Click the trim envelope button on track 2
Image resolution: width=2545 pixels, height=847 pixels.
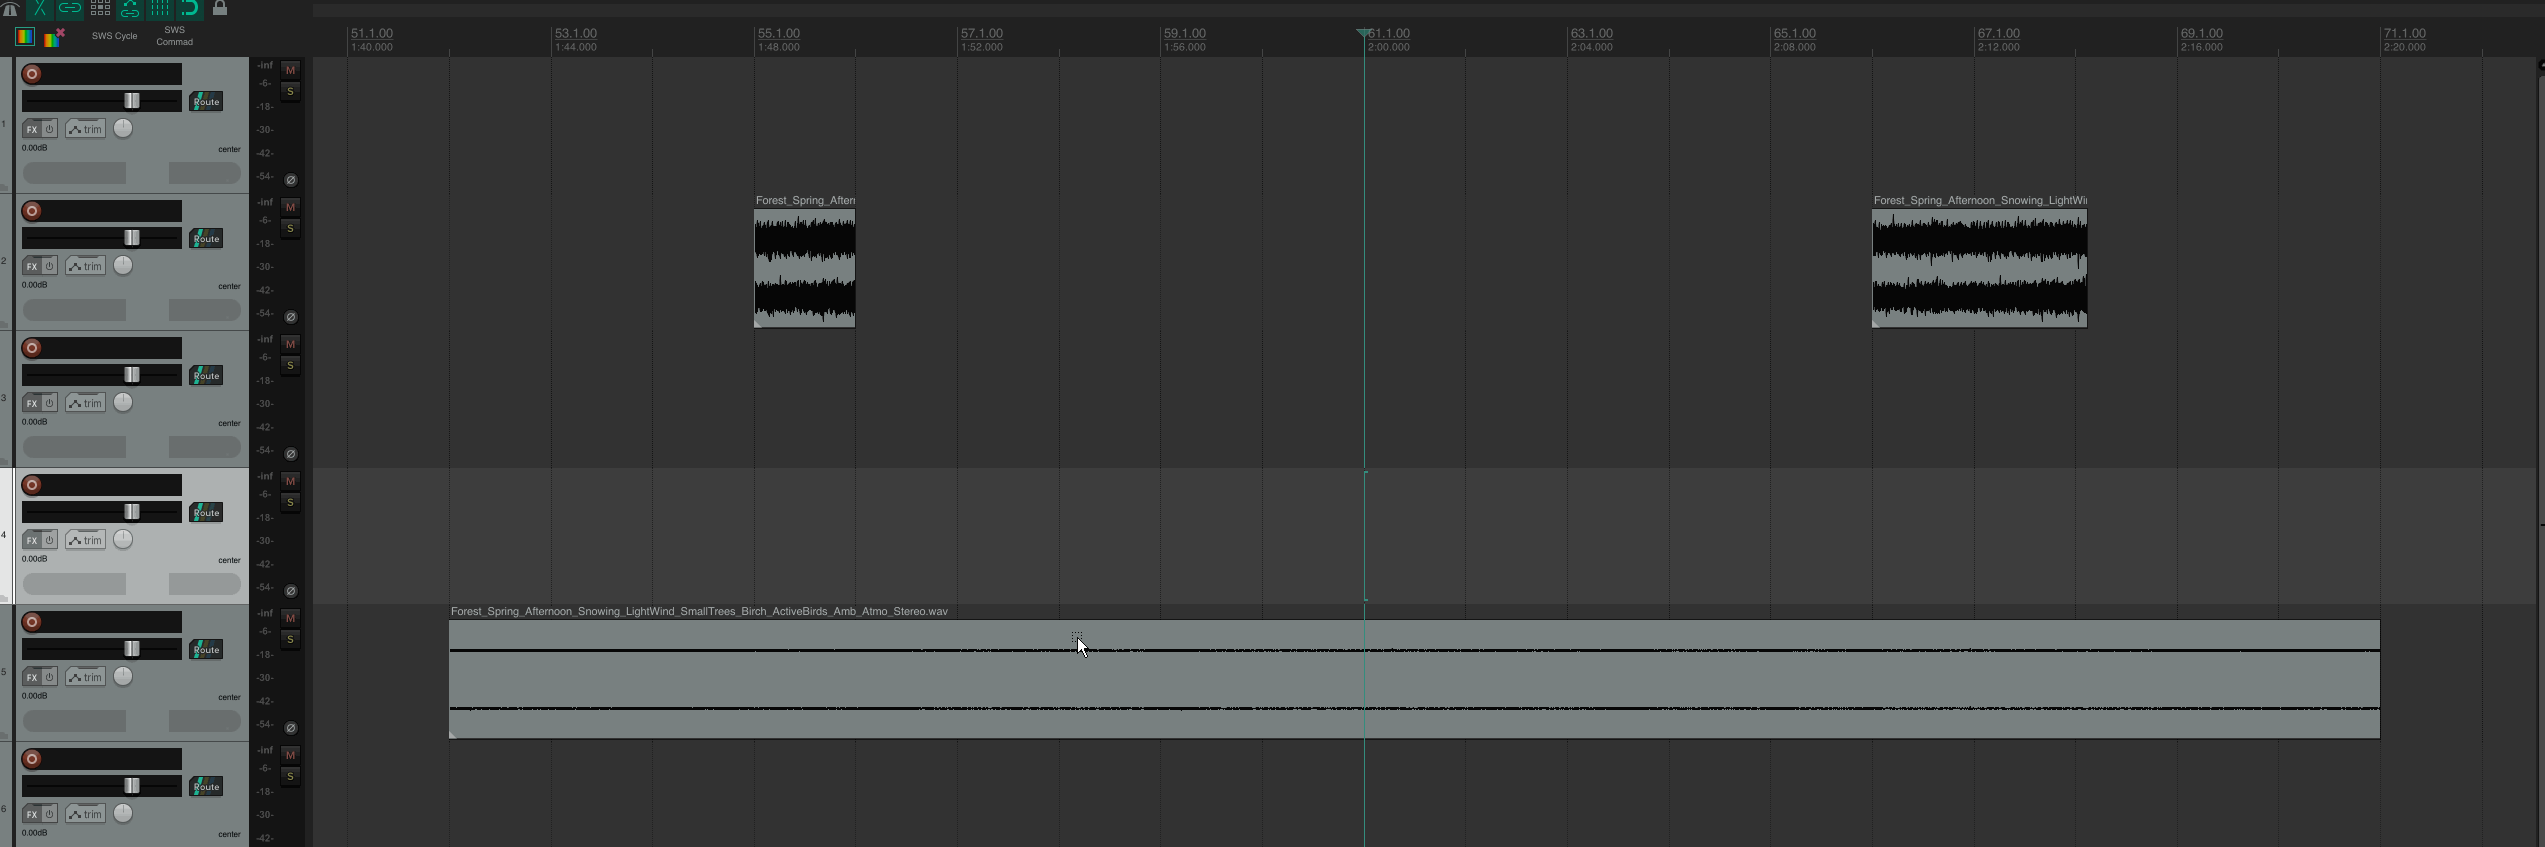click(x=86, y=266)
